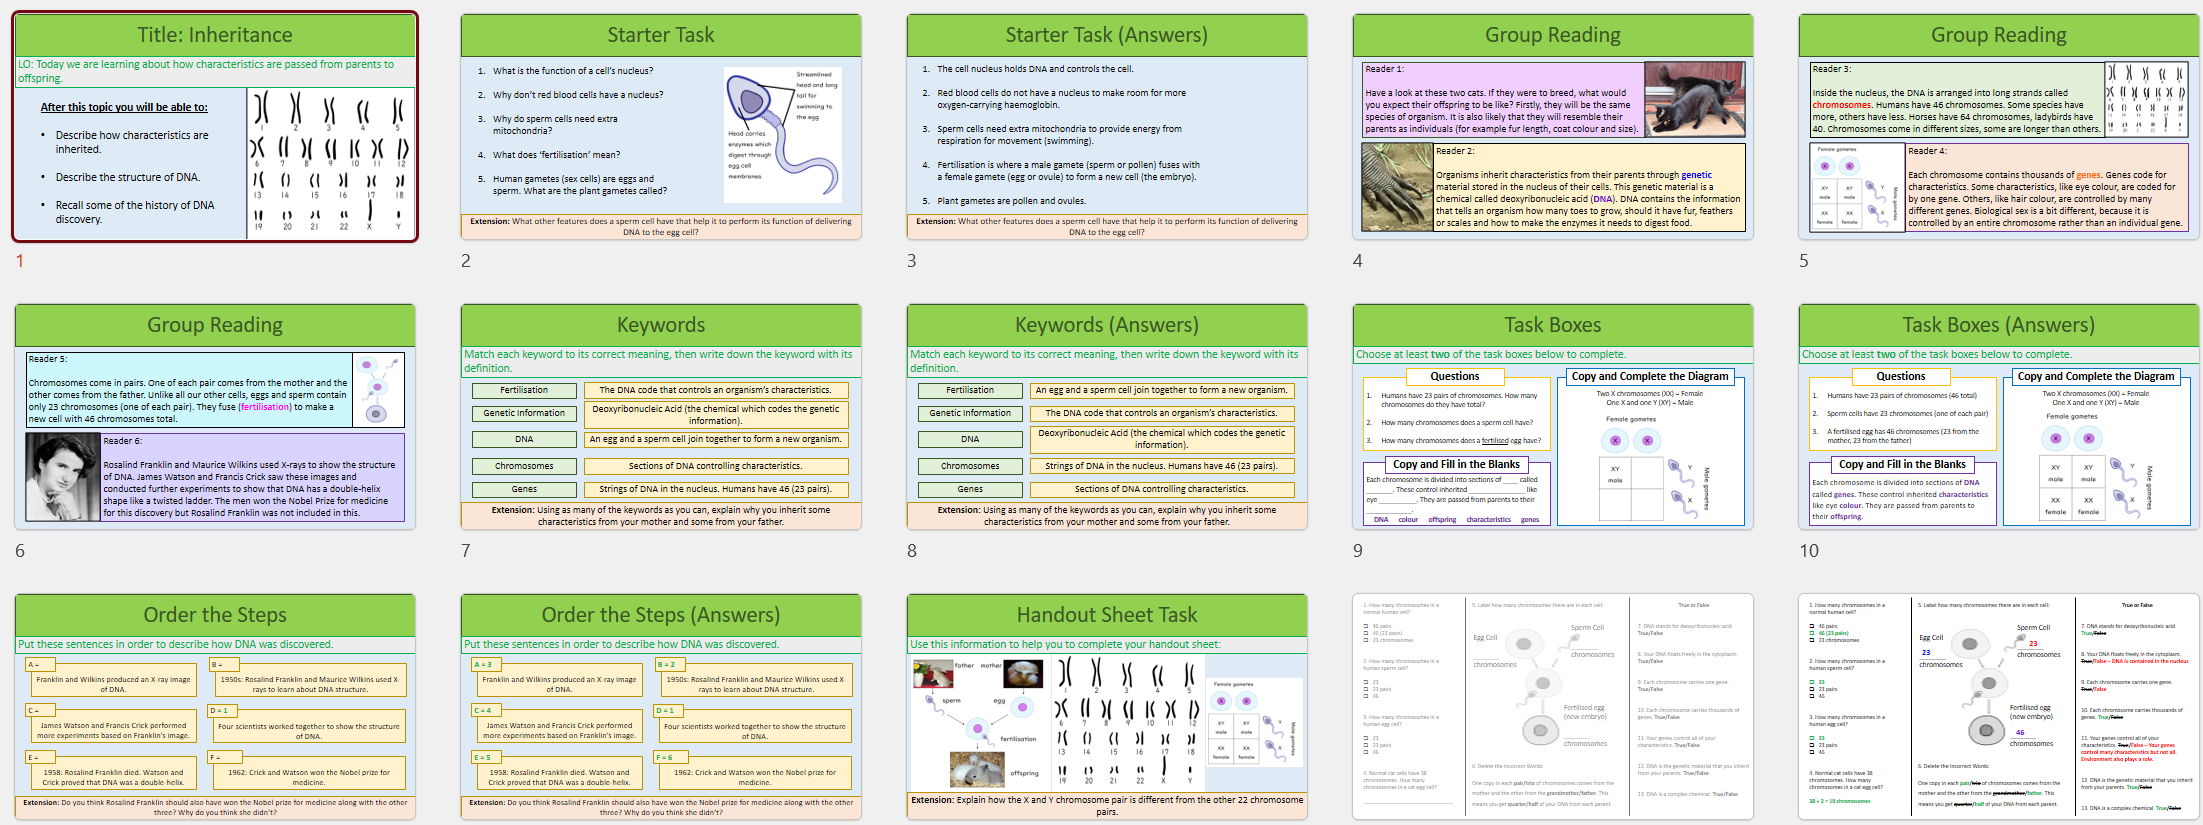
Task: Select slide 11 'Order the Steps' thumbnail
Action: [215, 707]
